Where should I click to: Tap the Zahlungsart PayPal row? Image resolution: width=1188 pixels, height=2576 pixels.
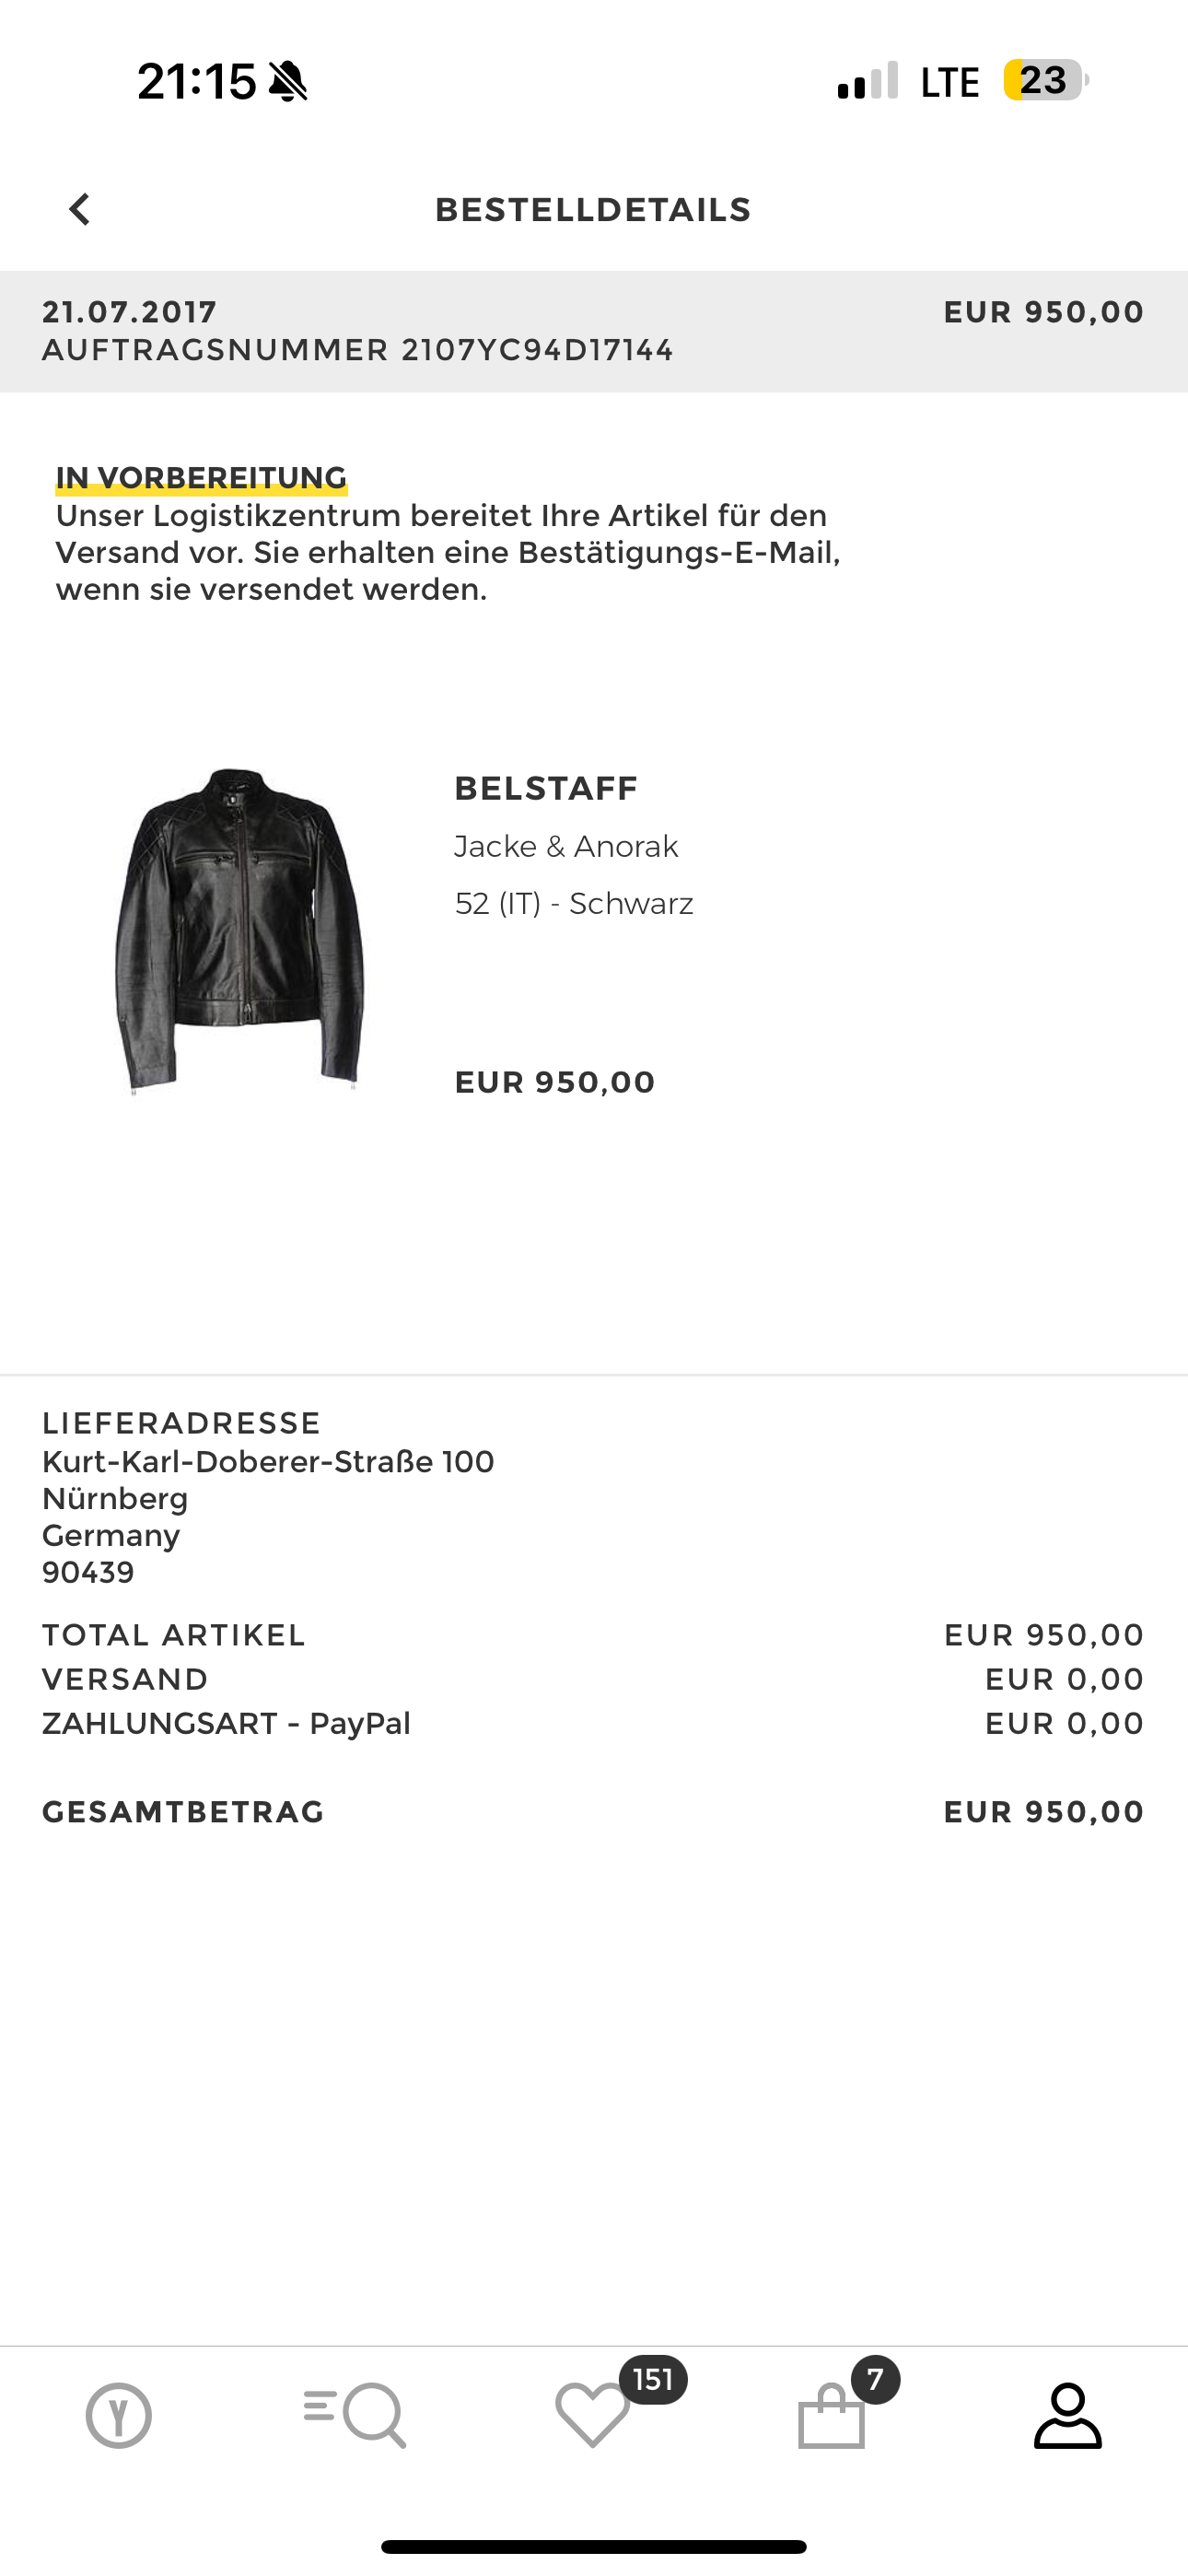593,1723
